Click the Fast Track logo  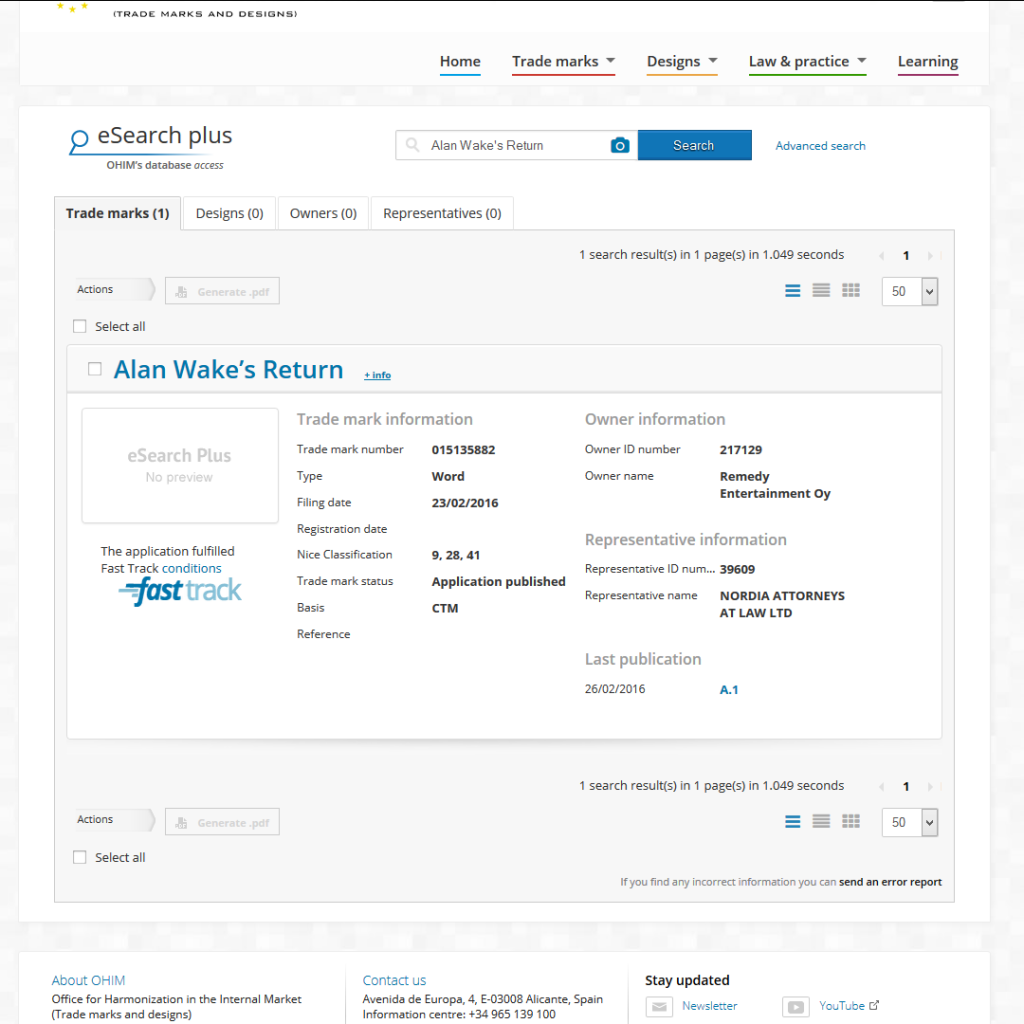(180, 591)
